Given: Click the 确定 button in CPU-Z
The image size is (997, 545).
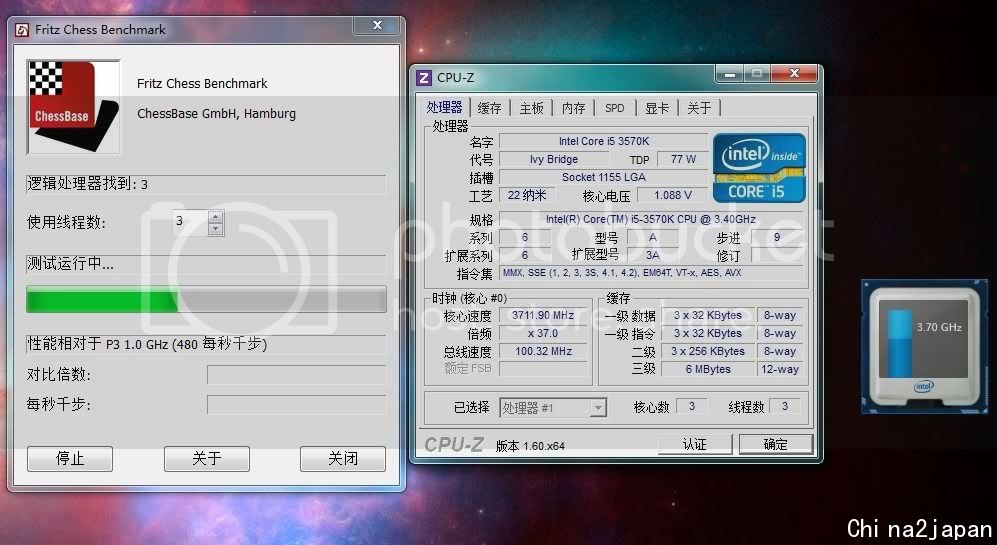Looking at the screenshot, I should [776, 445].
